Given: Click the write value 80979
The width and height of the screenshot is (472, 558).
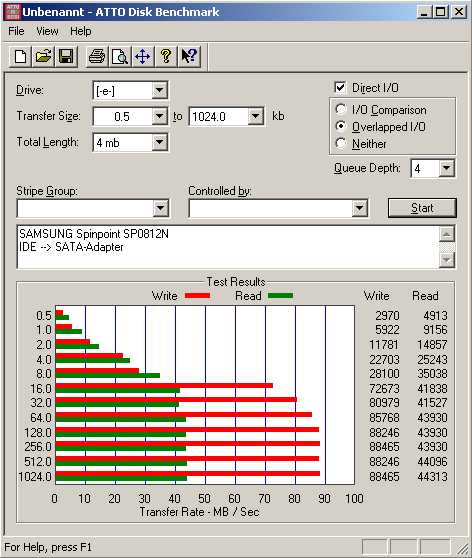Looking at the screenshot, I should pos(384,402).
